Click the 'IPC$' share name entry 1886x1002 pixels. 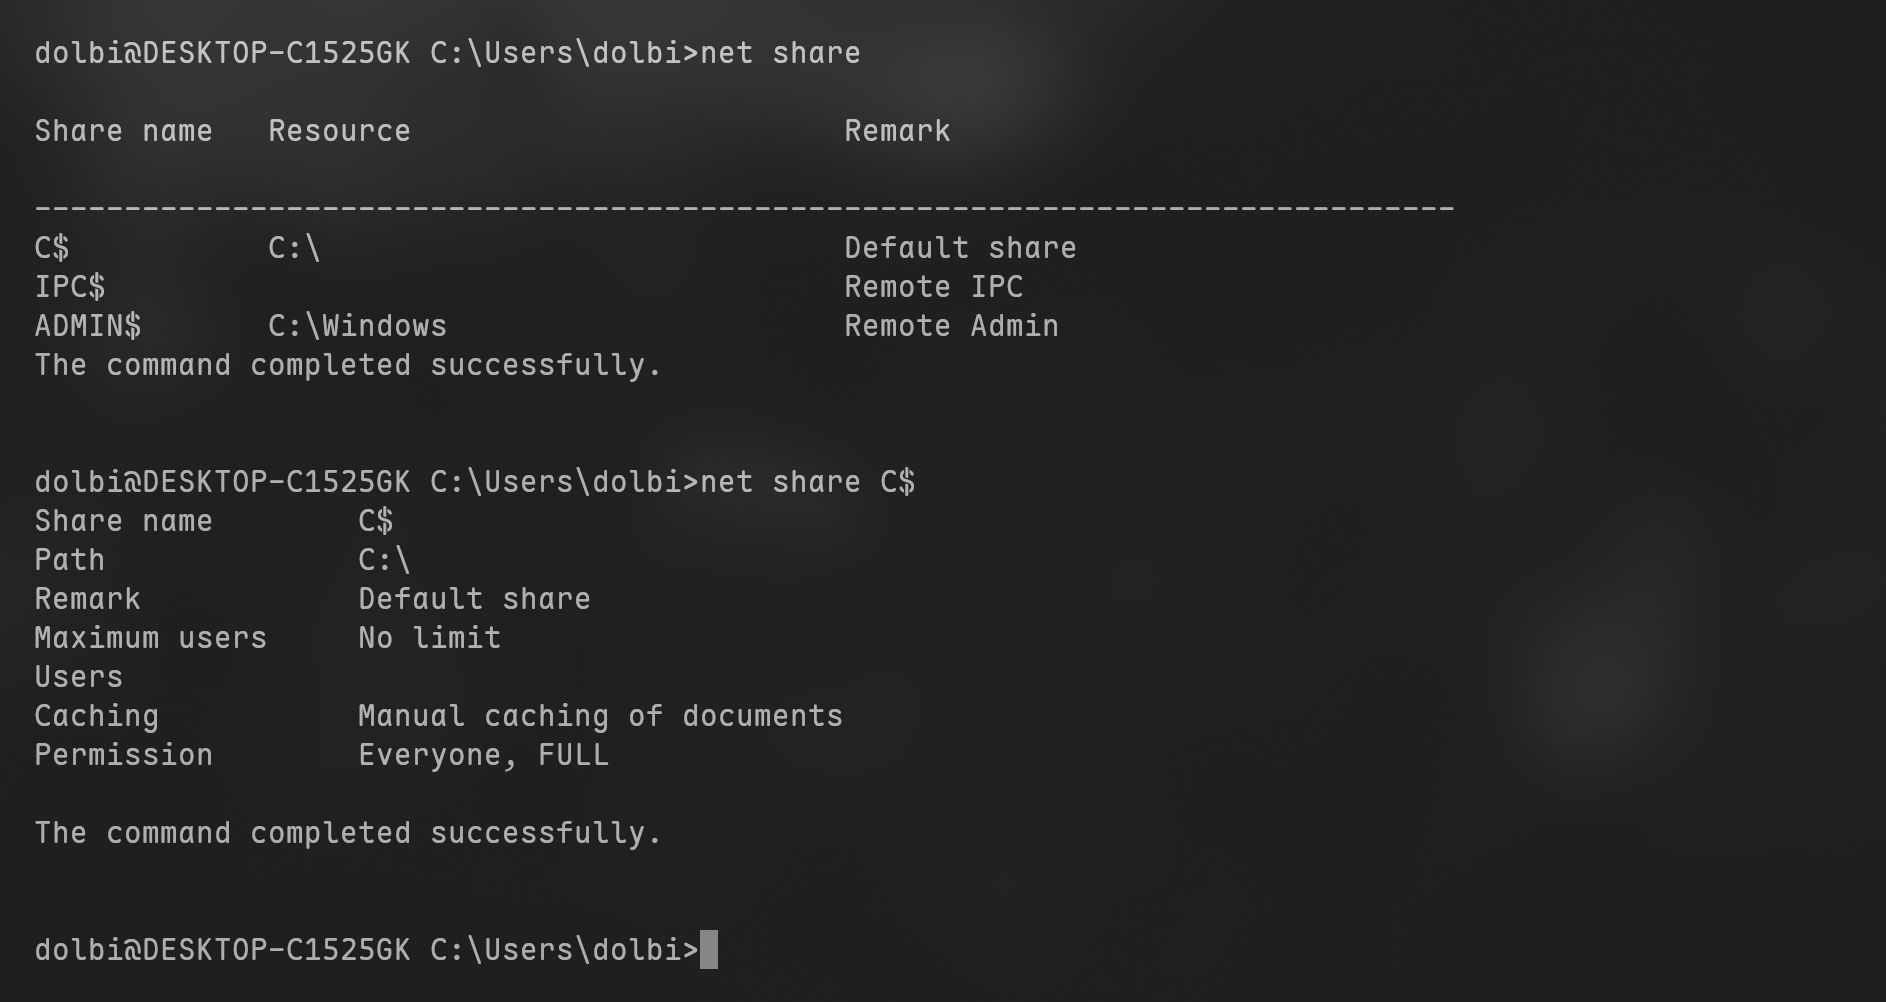pyautogui.click(x=70, y=287)
